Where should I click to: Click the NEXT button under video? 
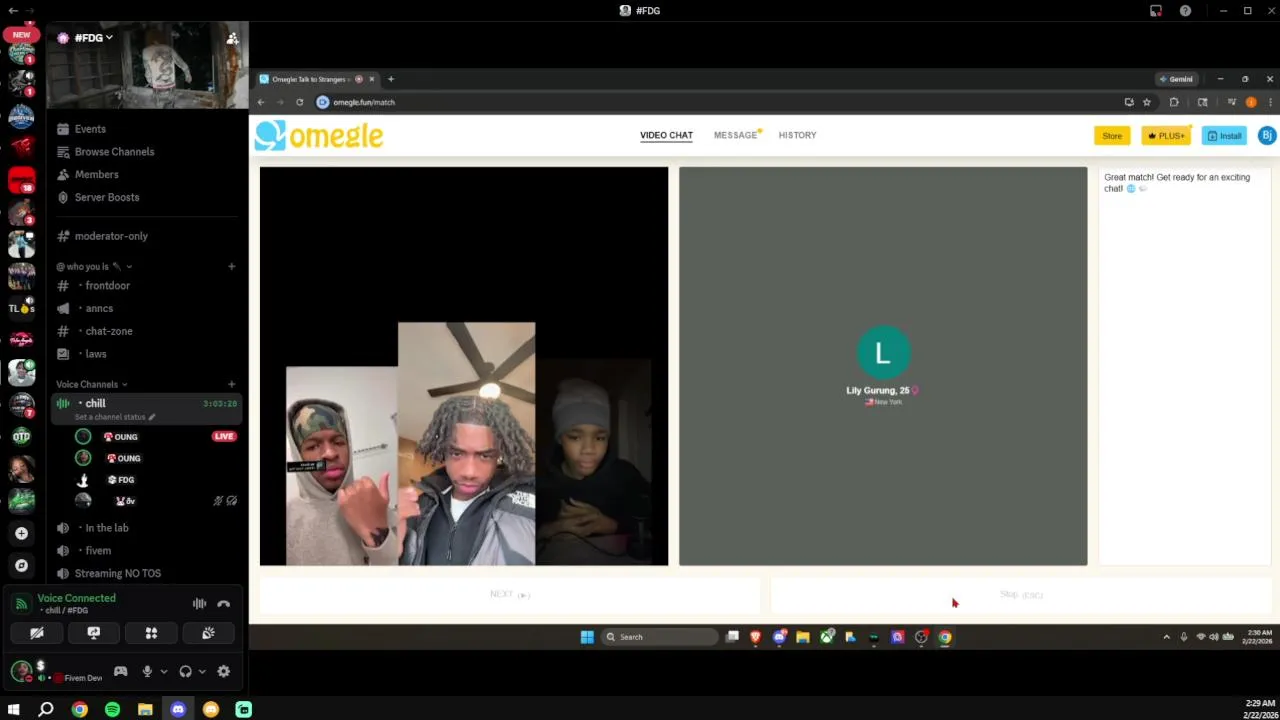510,594
